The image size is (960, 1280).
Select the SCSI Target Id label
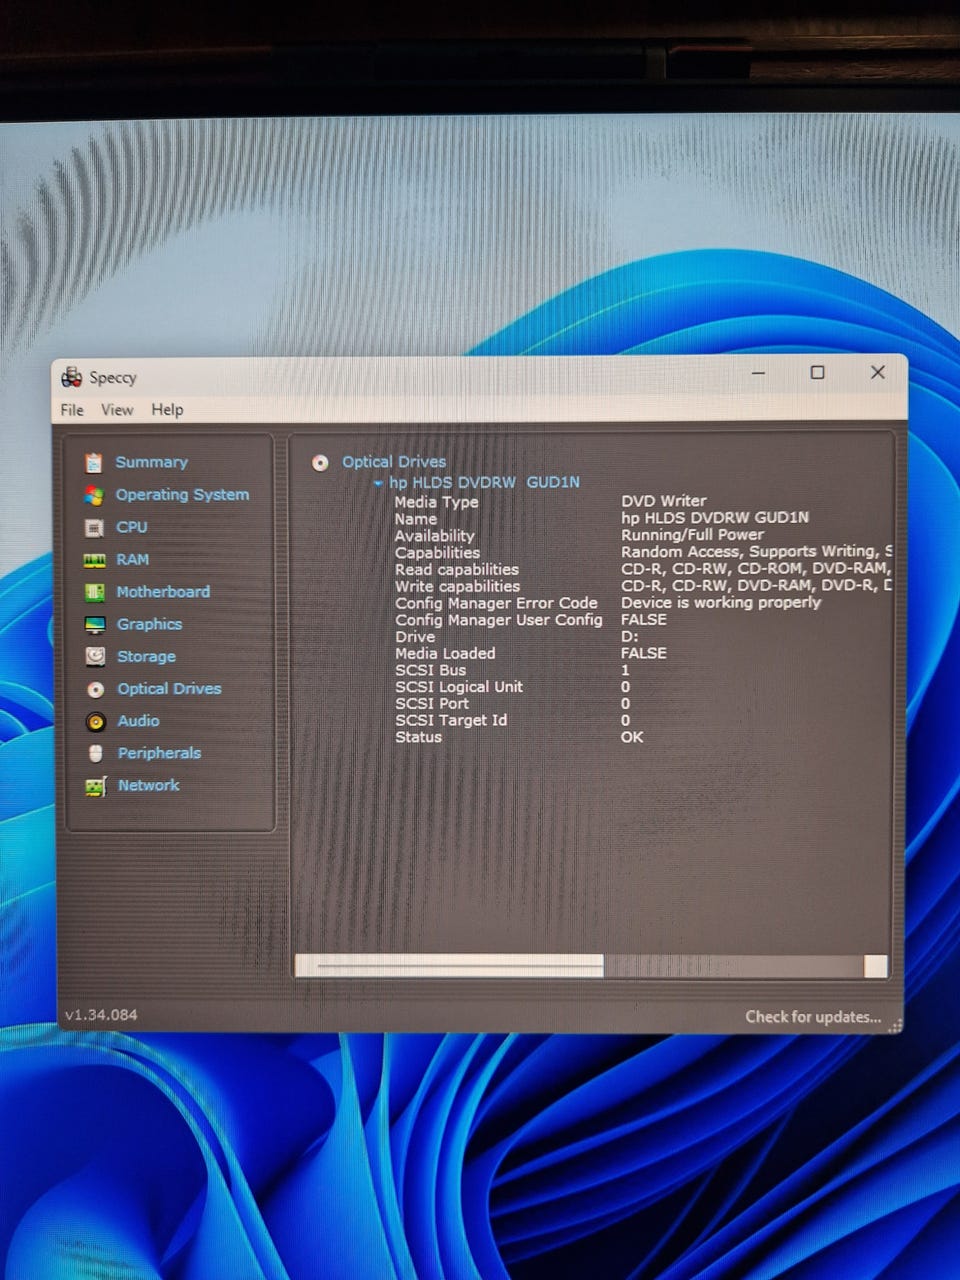click(x=450, y=720)
